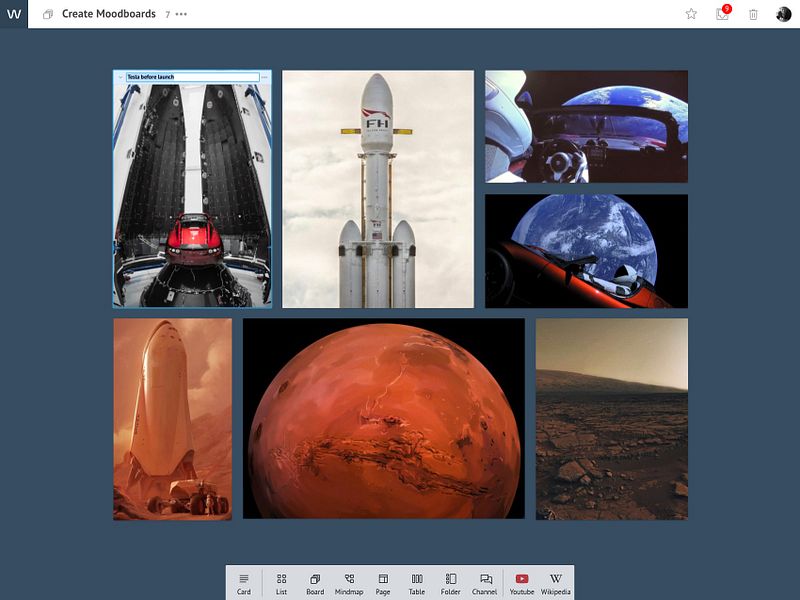
Task: Open the Tesla before launch card options menu
Action: pyautogui.click(x=264, y=77)
